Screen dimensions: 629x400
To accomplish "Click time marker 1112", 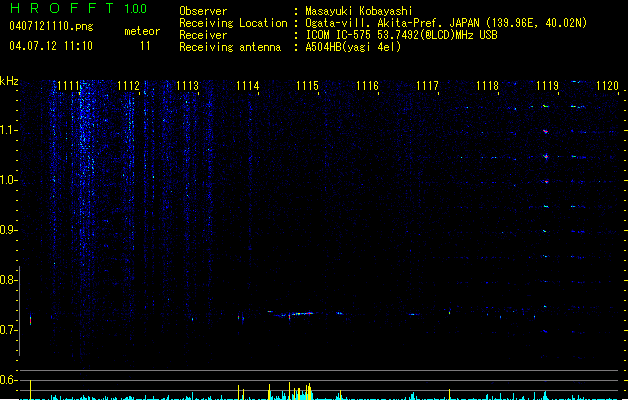I will point(128,86).
